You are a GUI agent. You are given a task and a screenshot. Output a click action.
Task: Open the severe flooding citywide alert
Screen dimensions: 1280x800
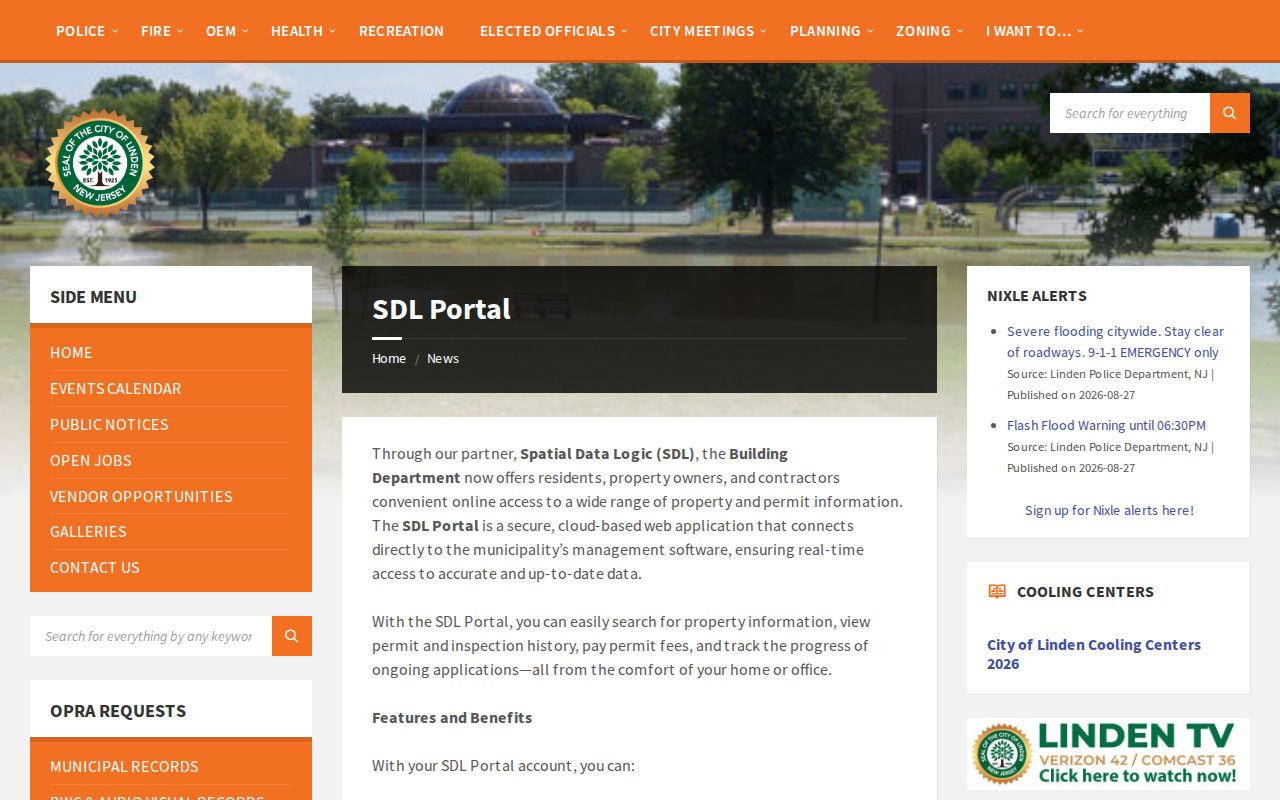coord(1115,342)
